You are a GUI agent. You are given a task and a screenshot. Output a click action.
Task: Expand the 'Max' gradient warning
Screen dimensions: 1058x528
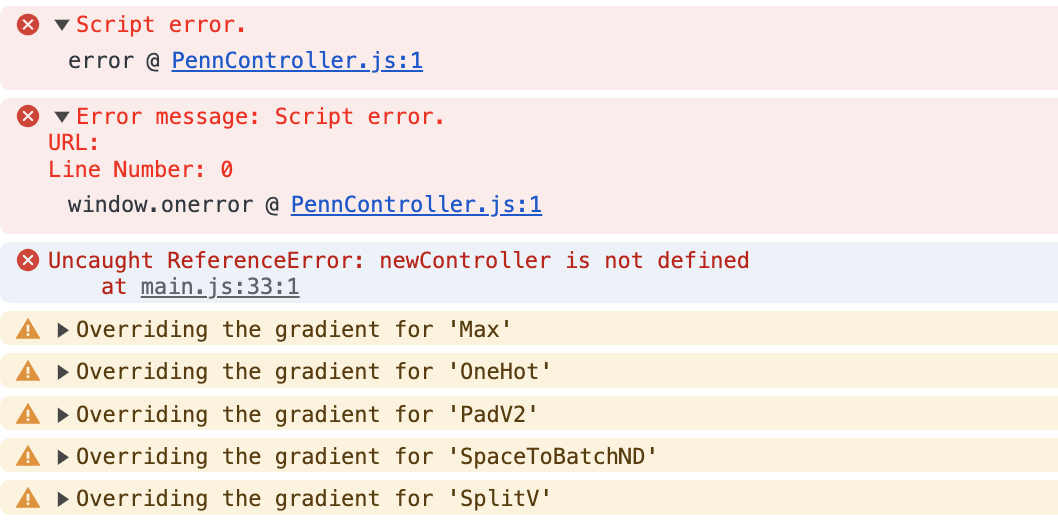point(63,330)
